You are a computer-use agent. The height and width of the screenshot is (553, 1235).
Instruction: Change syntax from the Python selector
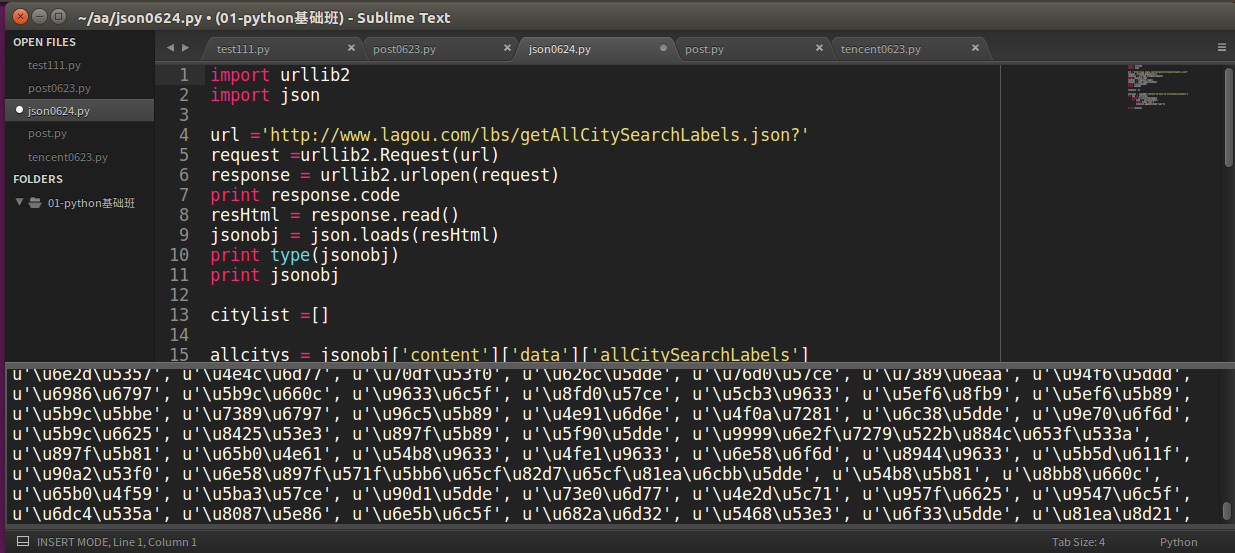pos(1178,542)
